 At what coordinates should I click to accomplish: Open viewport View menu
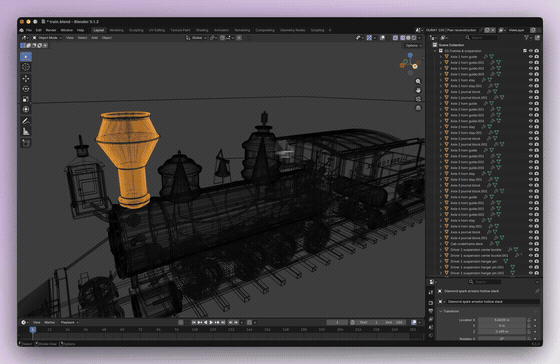coord(70,38)
